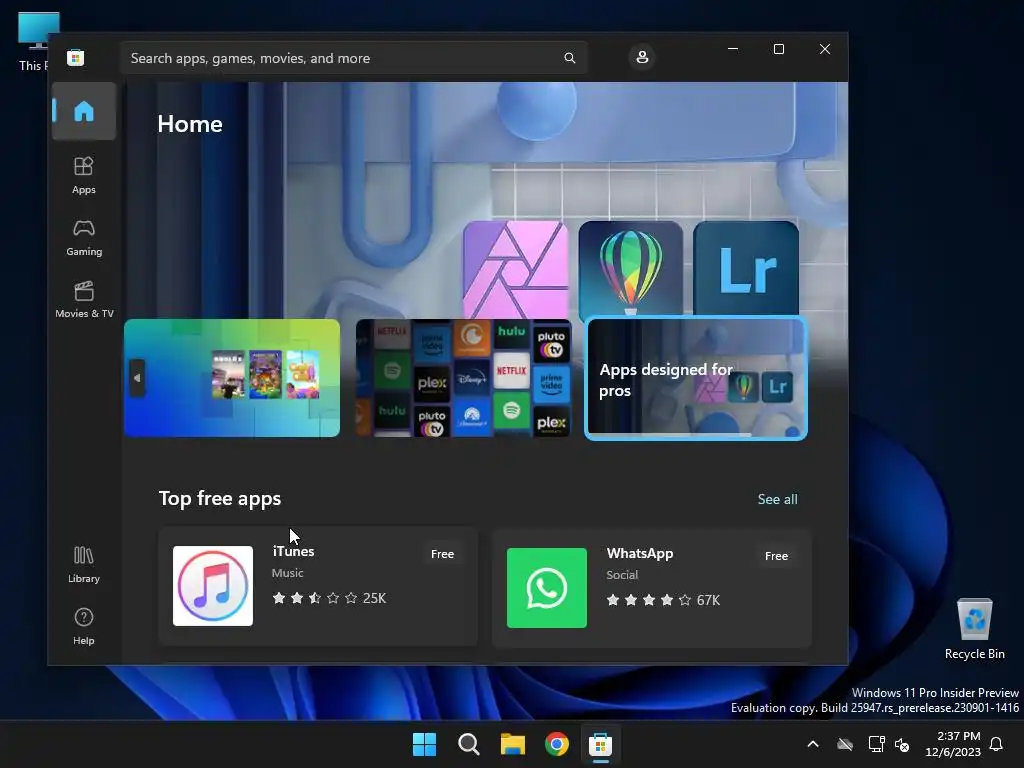Select the Apps designed for pros banner
1024x768 pixels.
coord(696,377)
